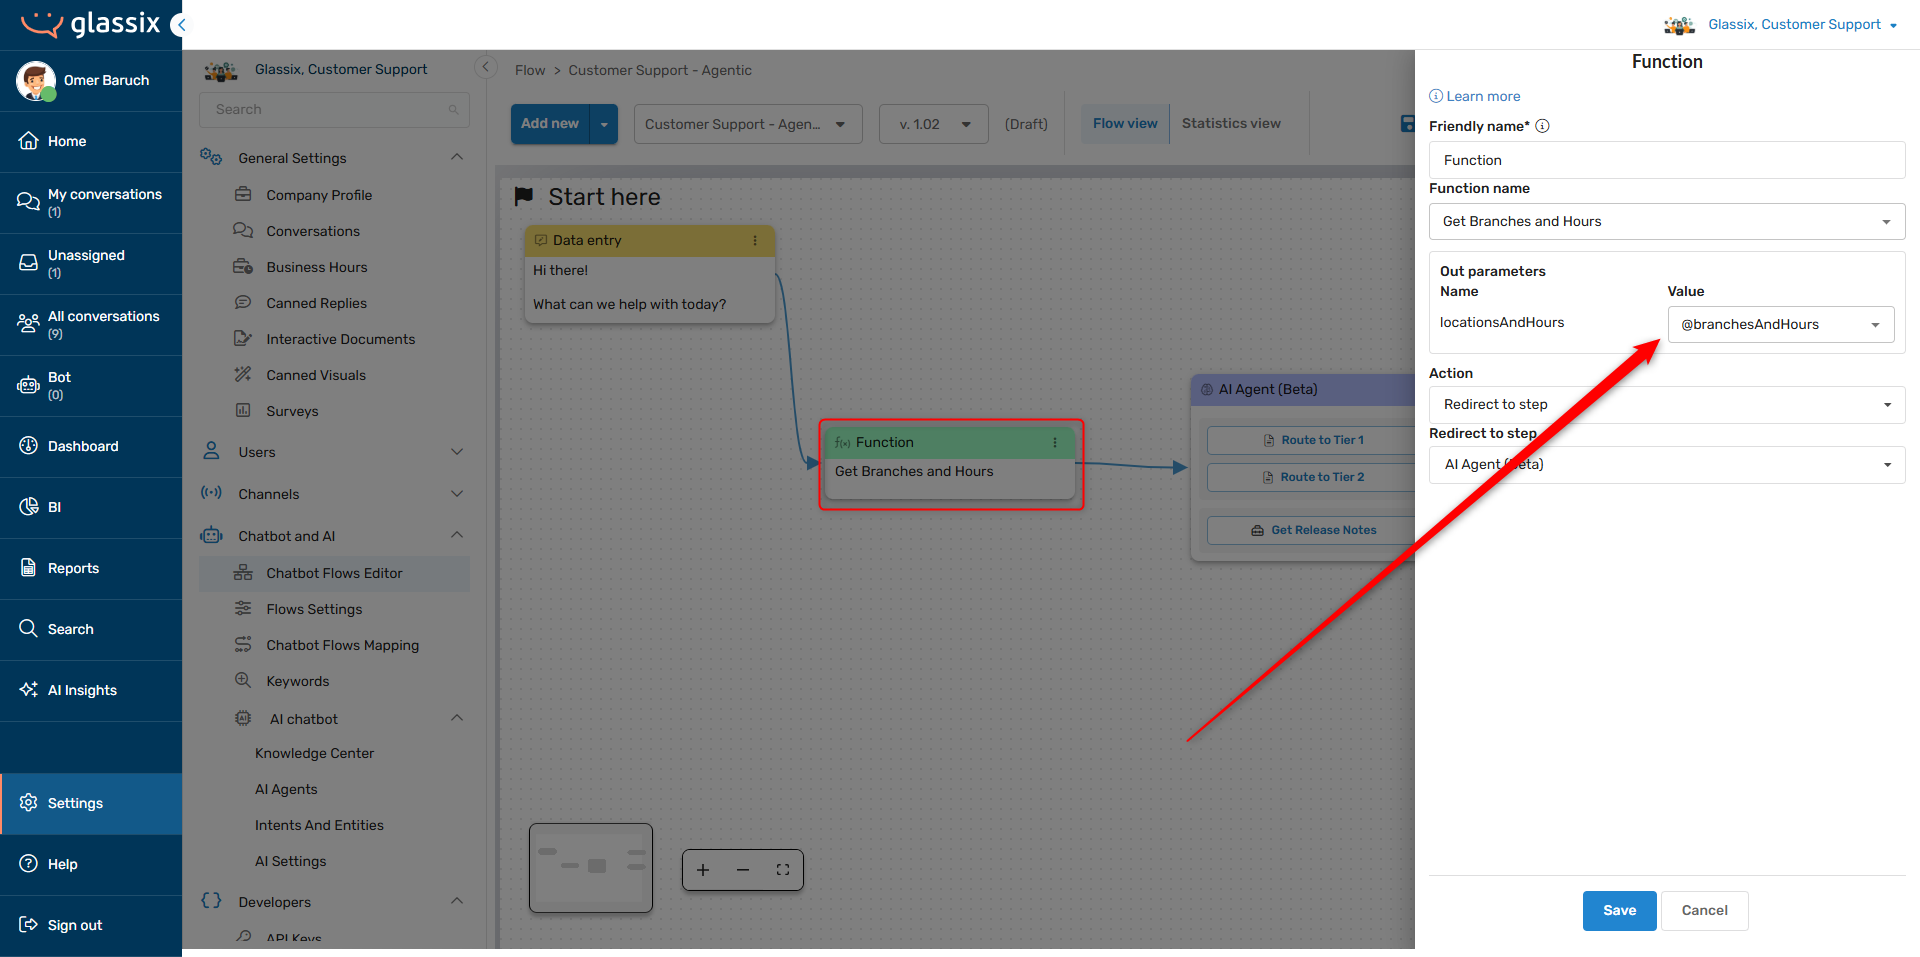The image size is (1920, 957).
Task: Click the Sign out icon
Action: pos(28,925)
